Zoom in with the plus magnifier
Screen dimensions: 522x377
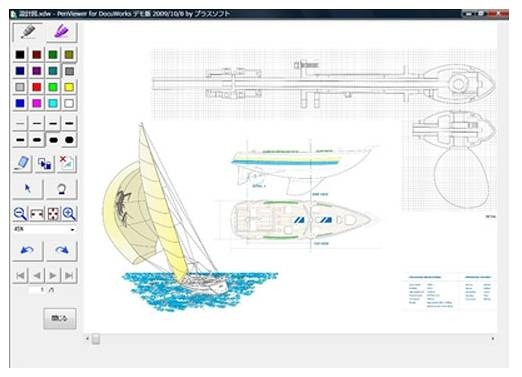tap(69, 214)
